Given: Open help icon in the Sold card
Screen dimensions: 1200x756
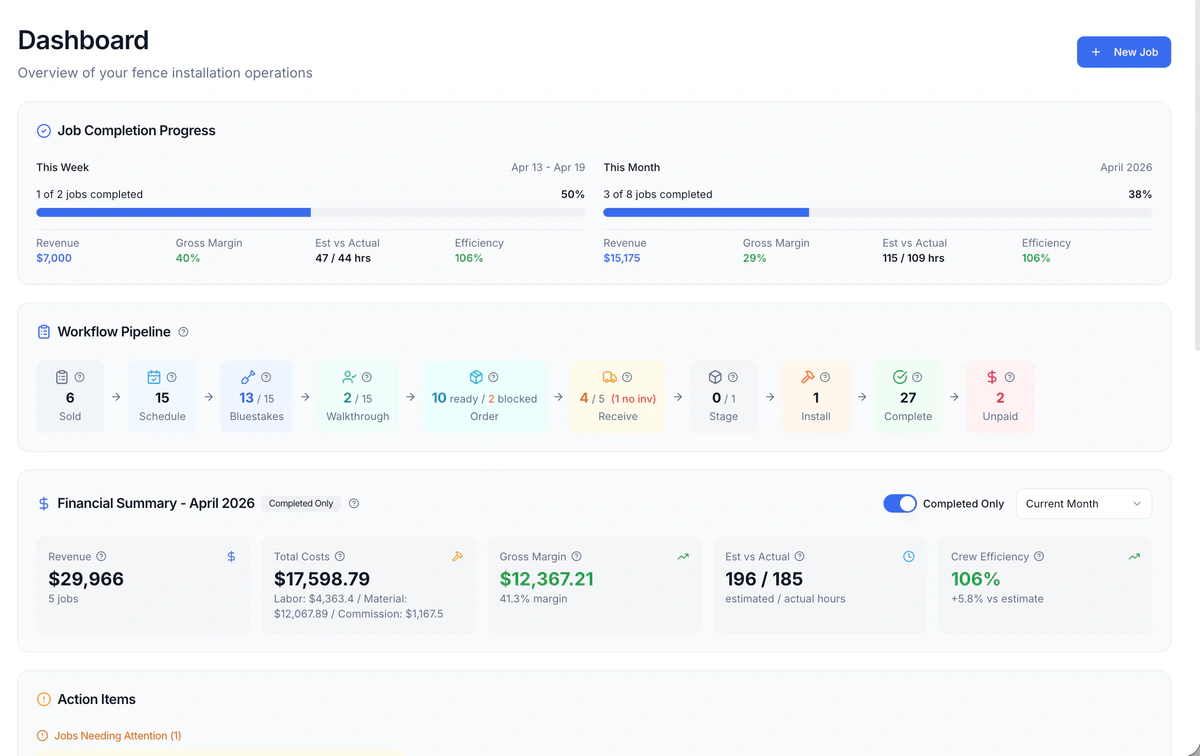Looking at the screenshot, I should tap(80, 377).
